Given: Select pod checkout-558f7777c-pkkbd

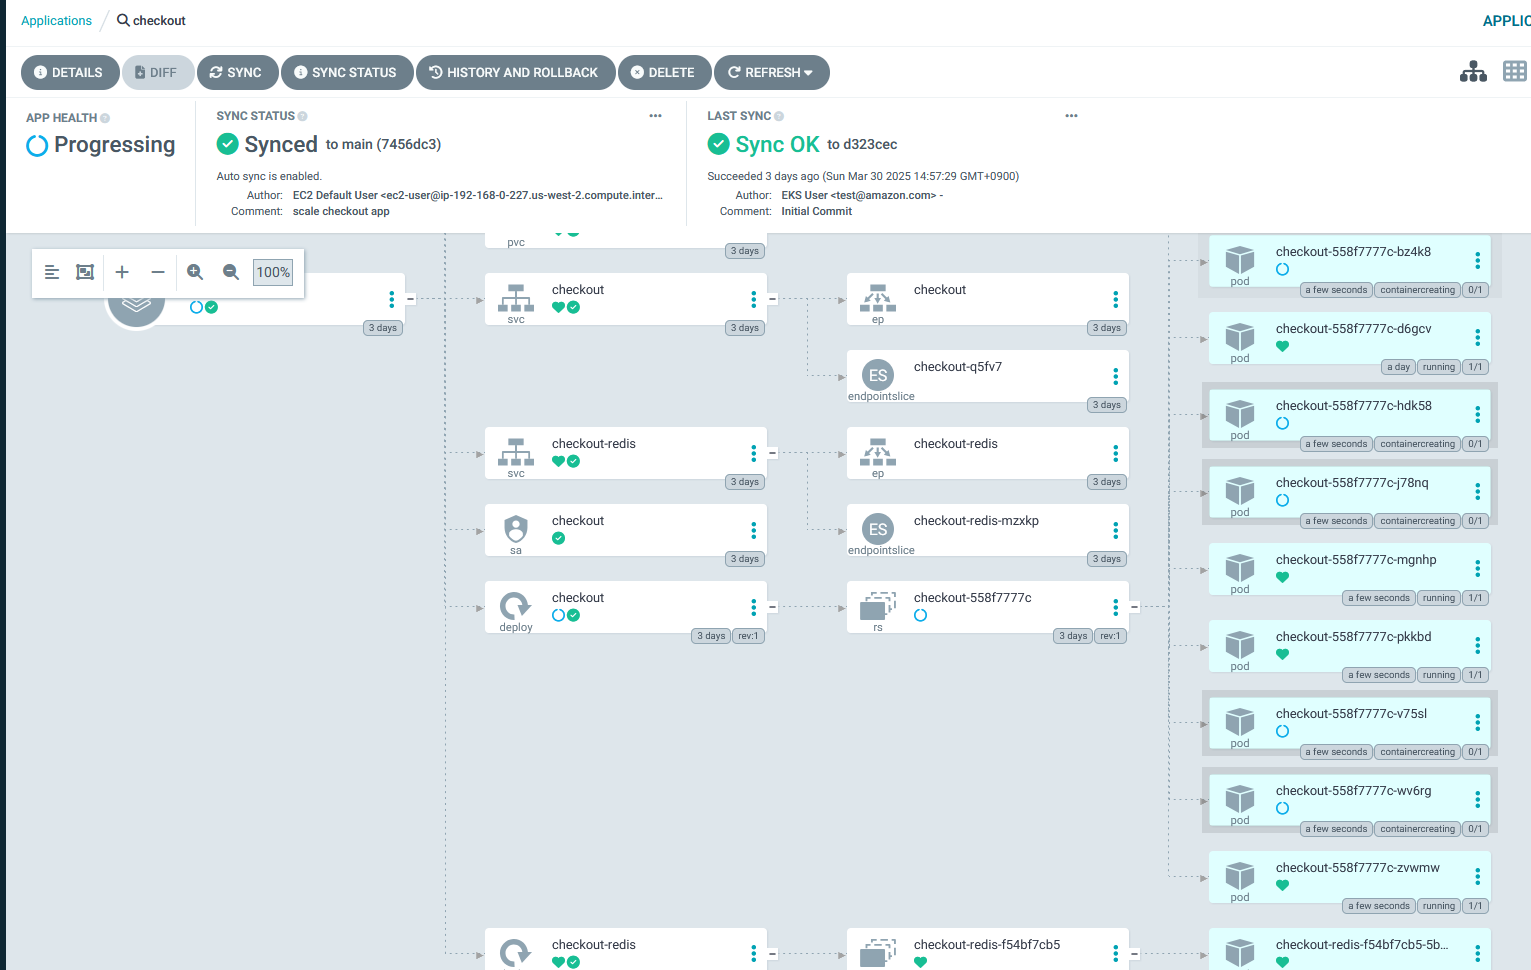Looking at the screenshot, I should tap(1349, 646).
